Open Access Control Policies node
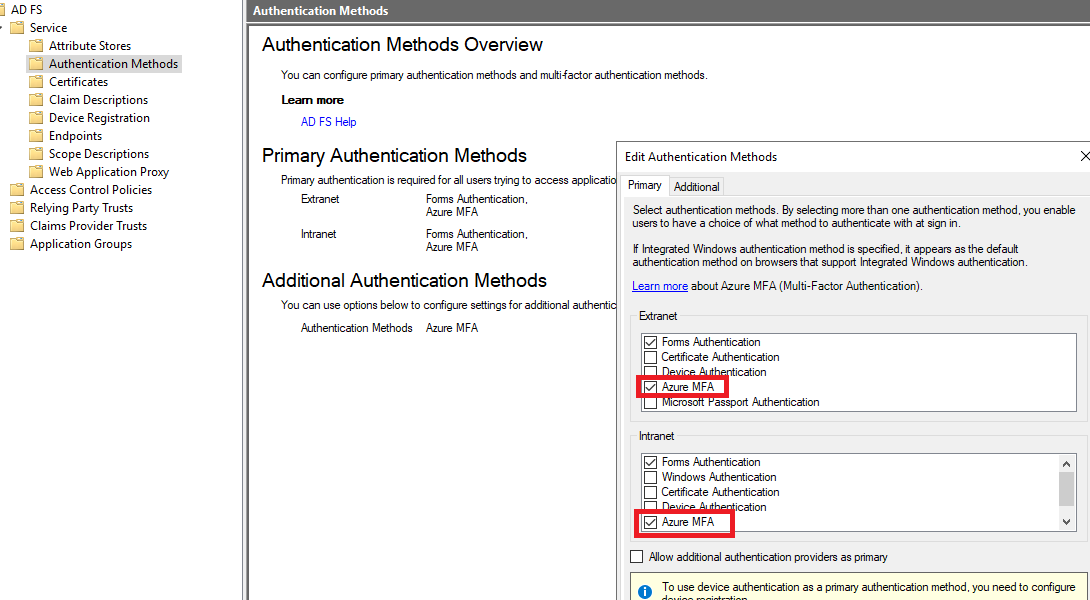 90,190
